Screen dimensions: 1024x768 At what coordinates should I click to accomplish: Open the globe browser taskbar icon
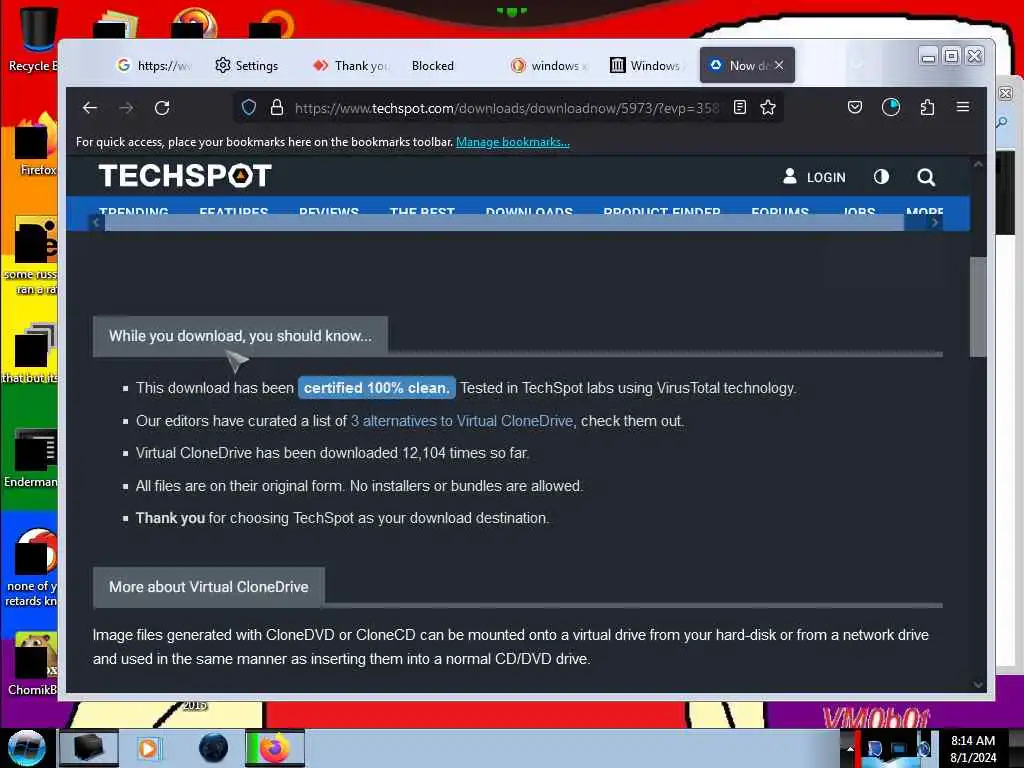[214, 748]
